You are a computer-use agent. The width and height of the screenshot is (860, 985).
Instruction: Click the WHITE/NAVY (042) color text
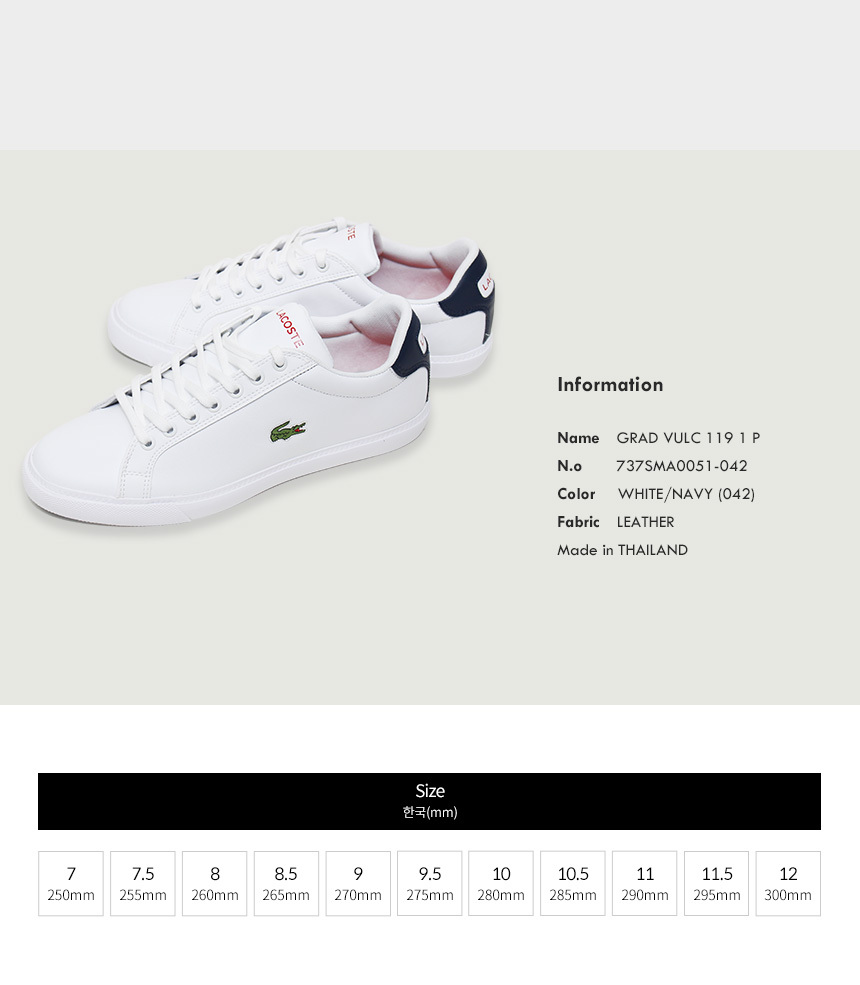[687, 494]
